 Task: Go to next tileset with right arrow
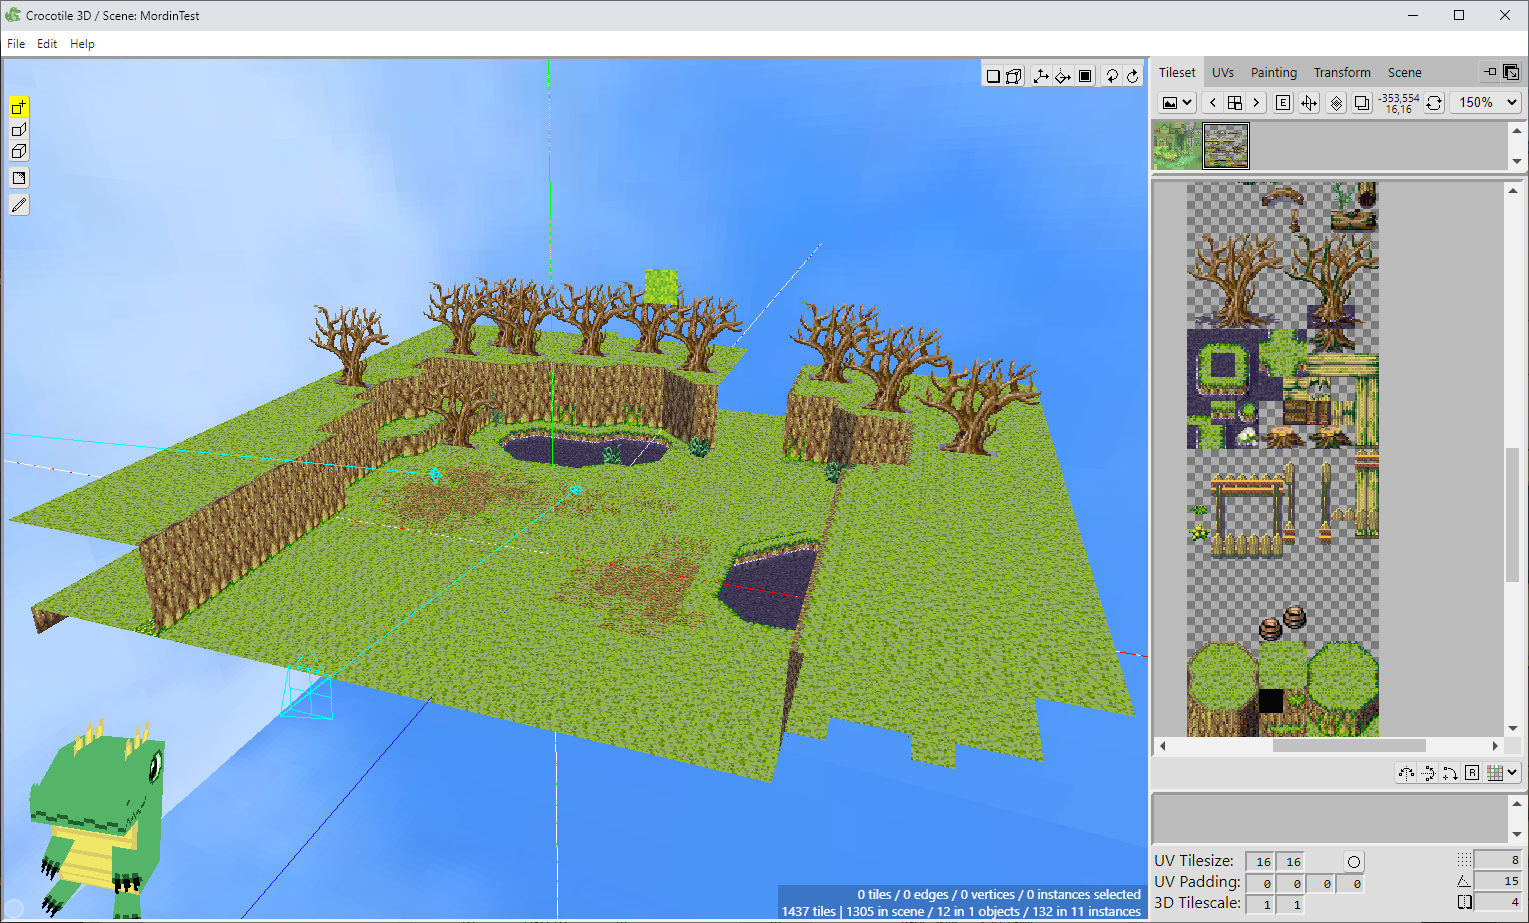(1256, 103)
